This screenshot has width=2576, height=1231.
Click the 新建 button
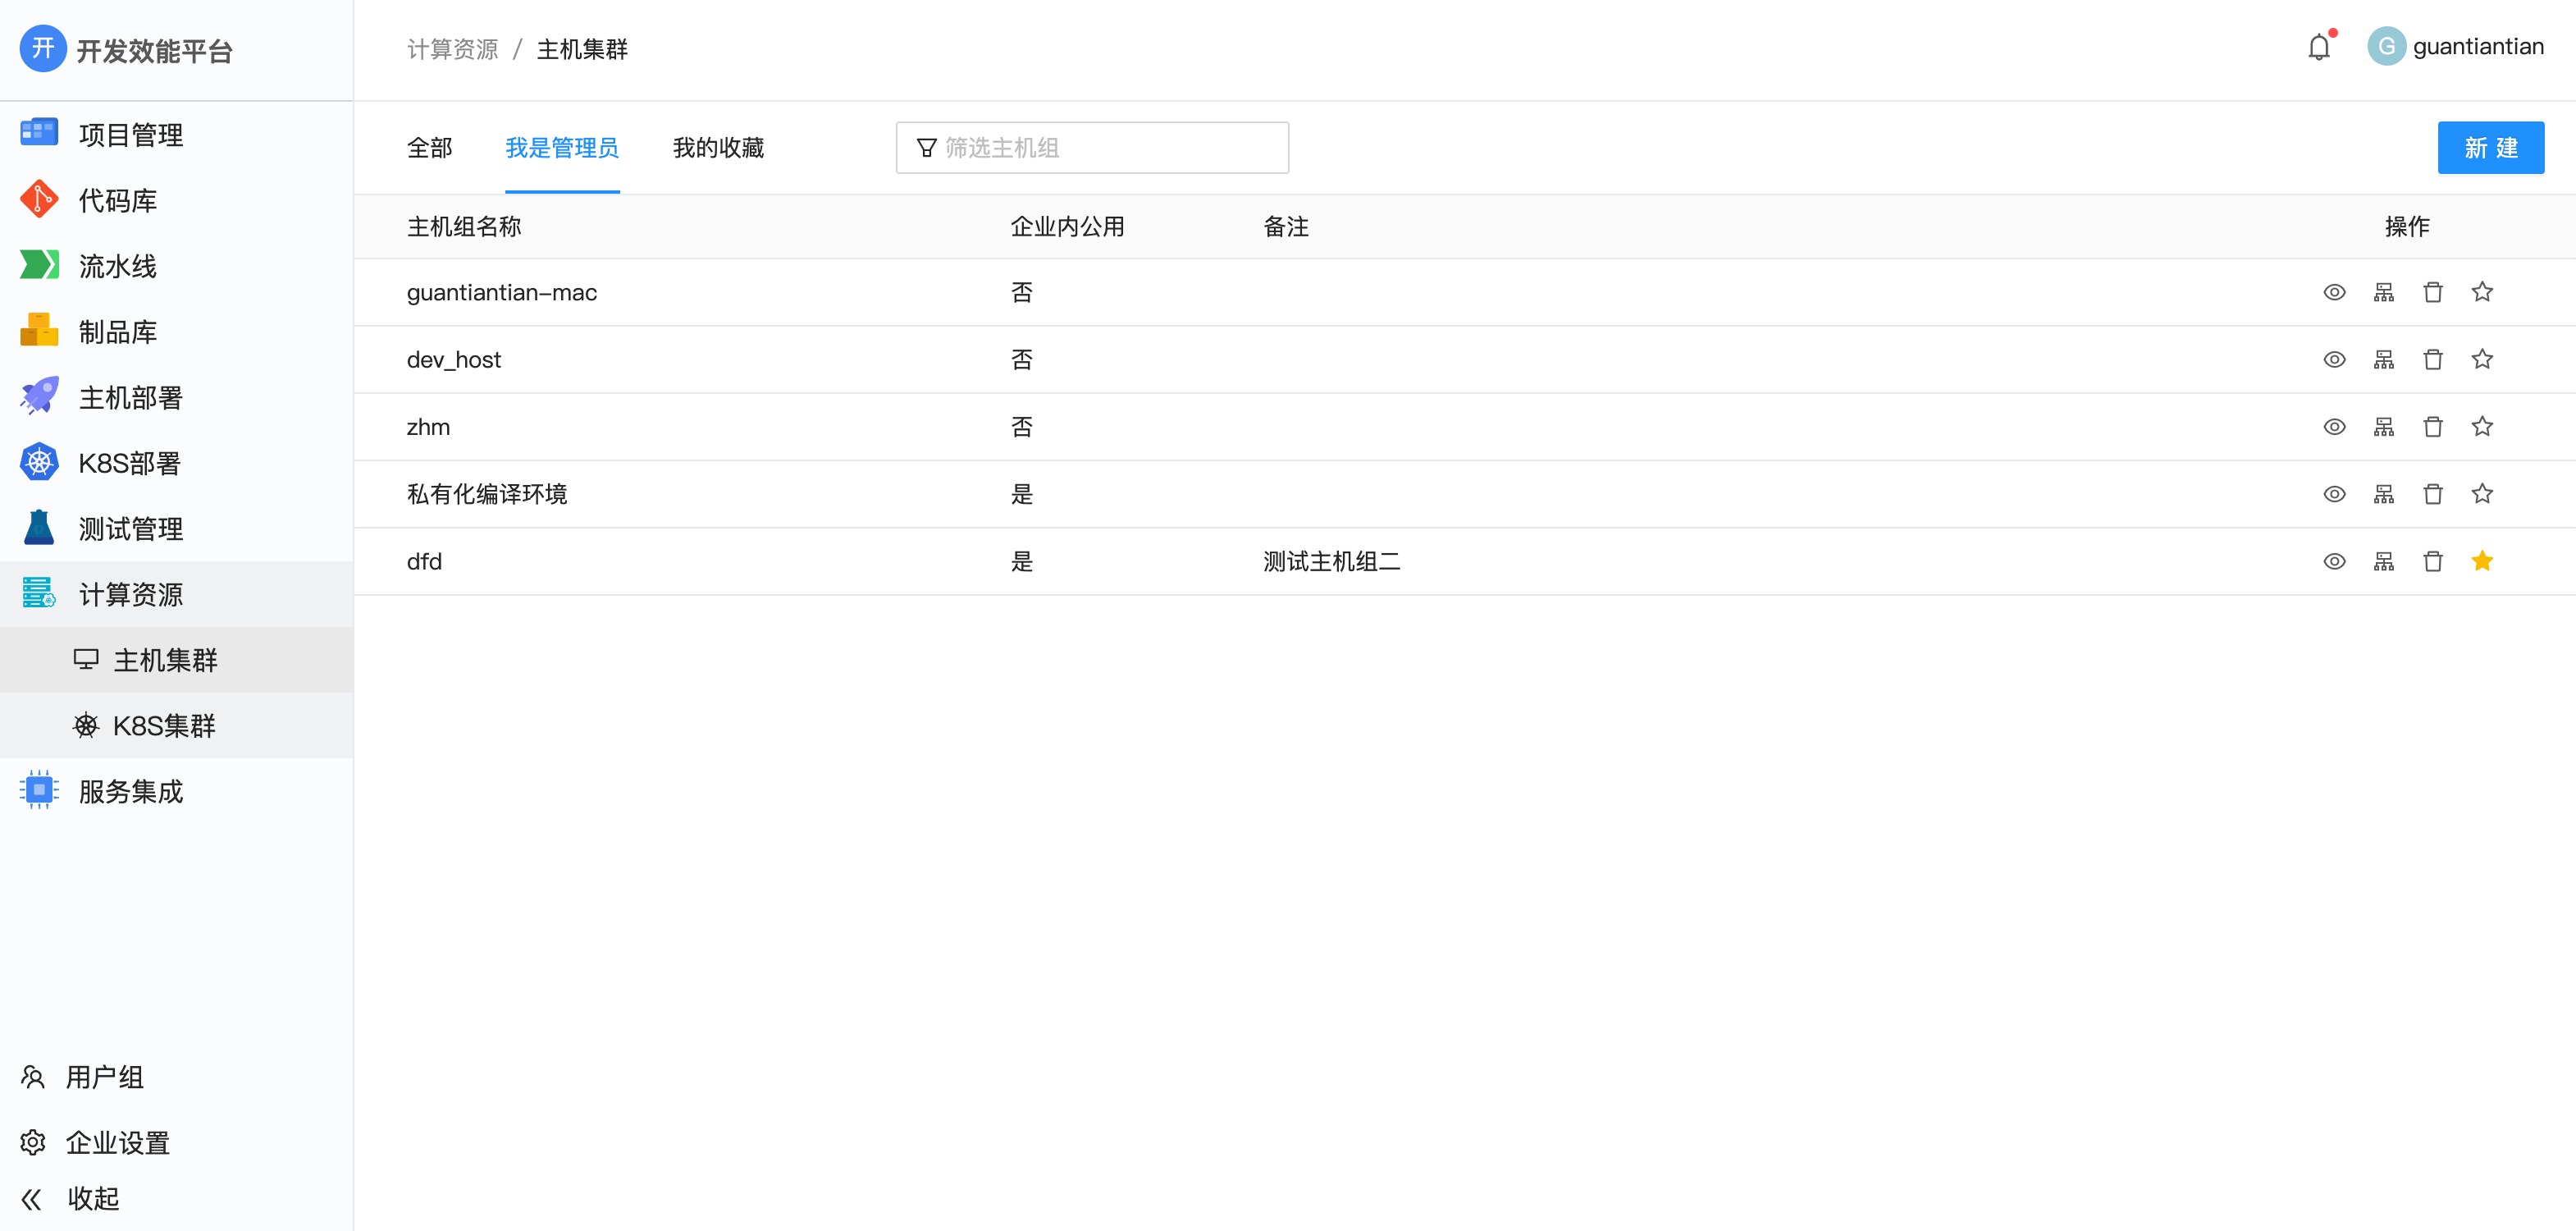2490,147
